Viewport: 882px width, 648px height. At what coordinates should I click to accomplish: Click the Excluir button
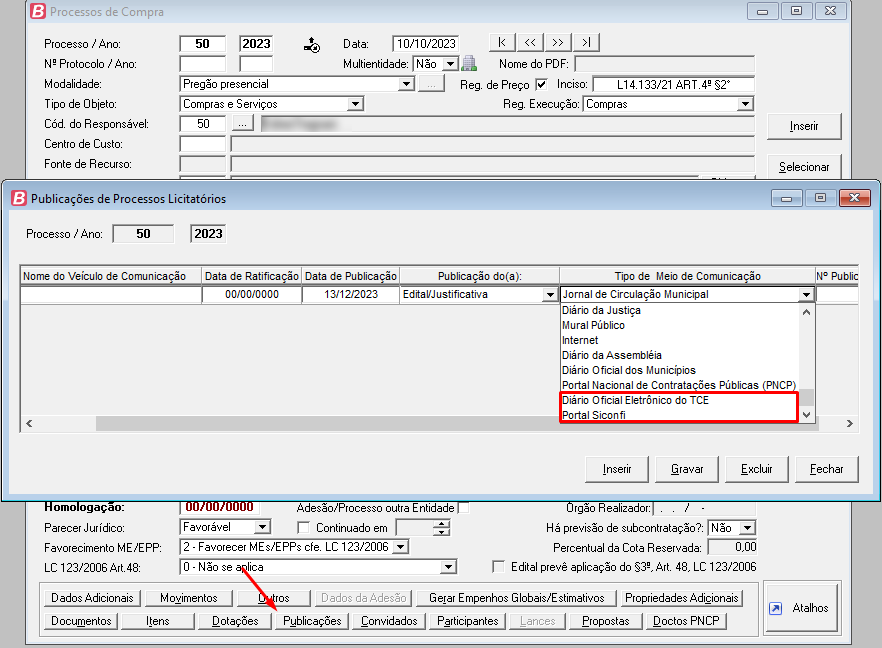(x=757, y=469)
